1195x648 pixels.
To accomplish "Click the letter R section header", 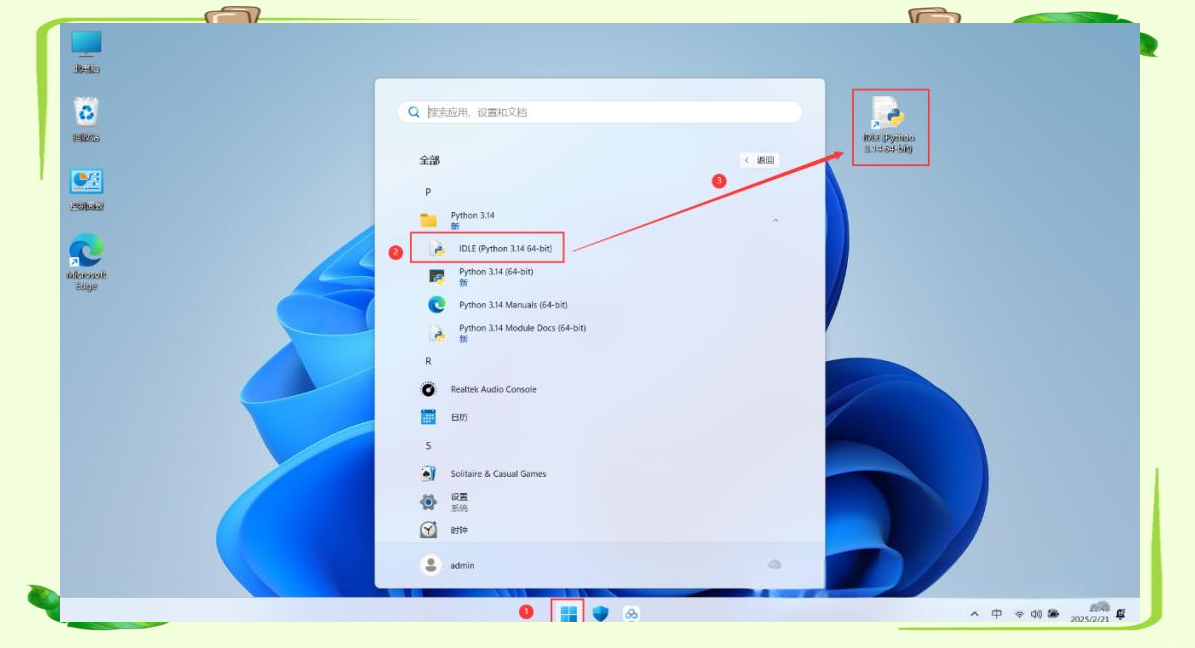I will click(x=428, y=361).
